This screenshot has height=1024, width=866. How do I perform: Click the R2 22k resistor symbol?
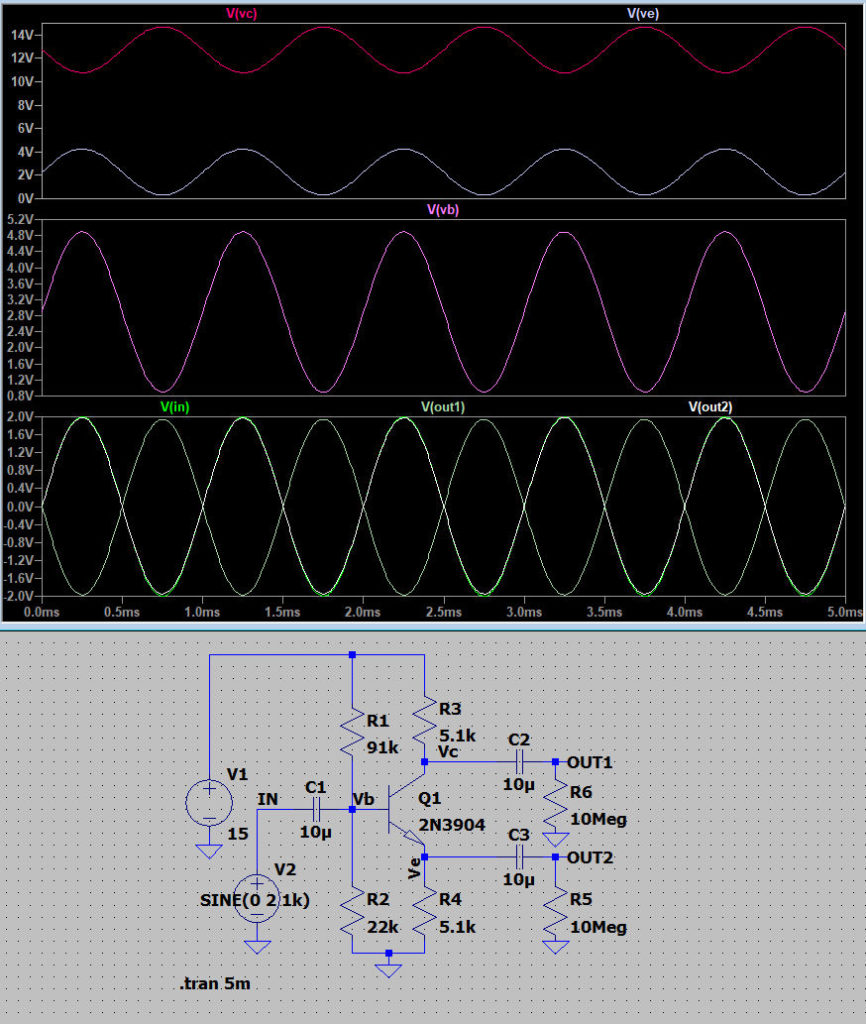point(352,912)
